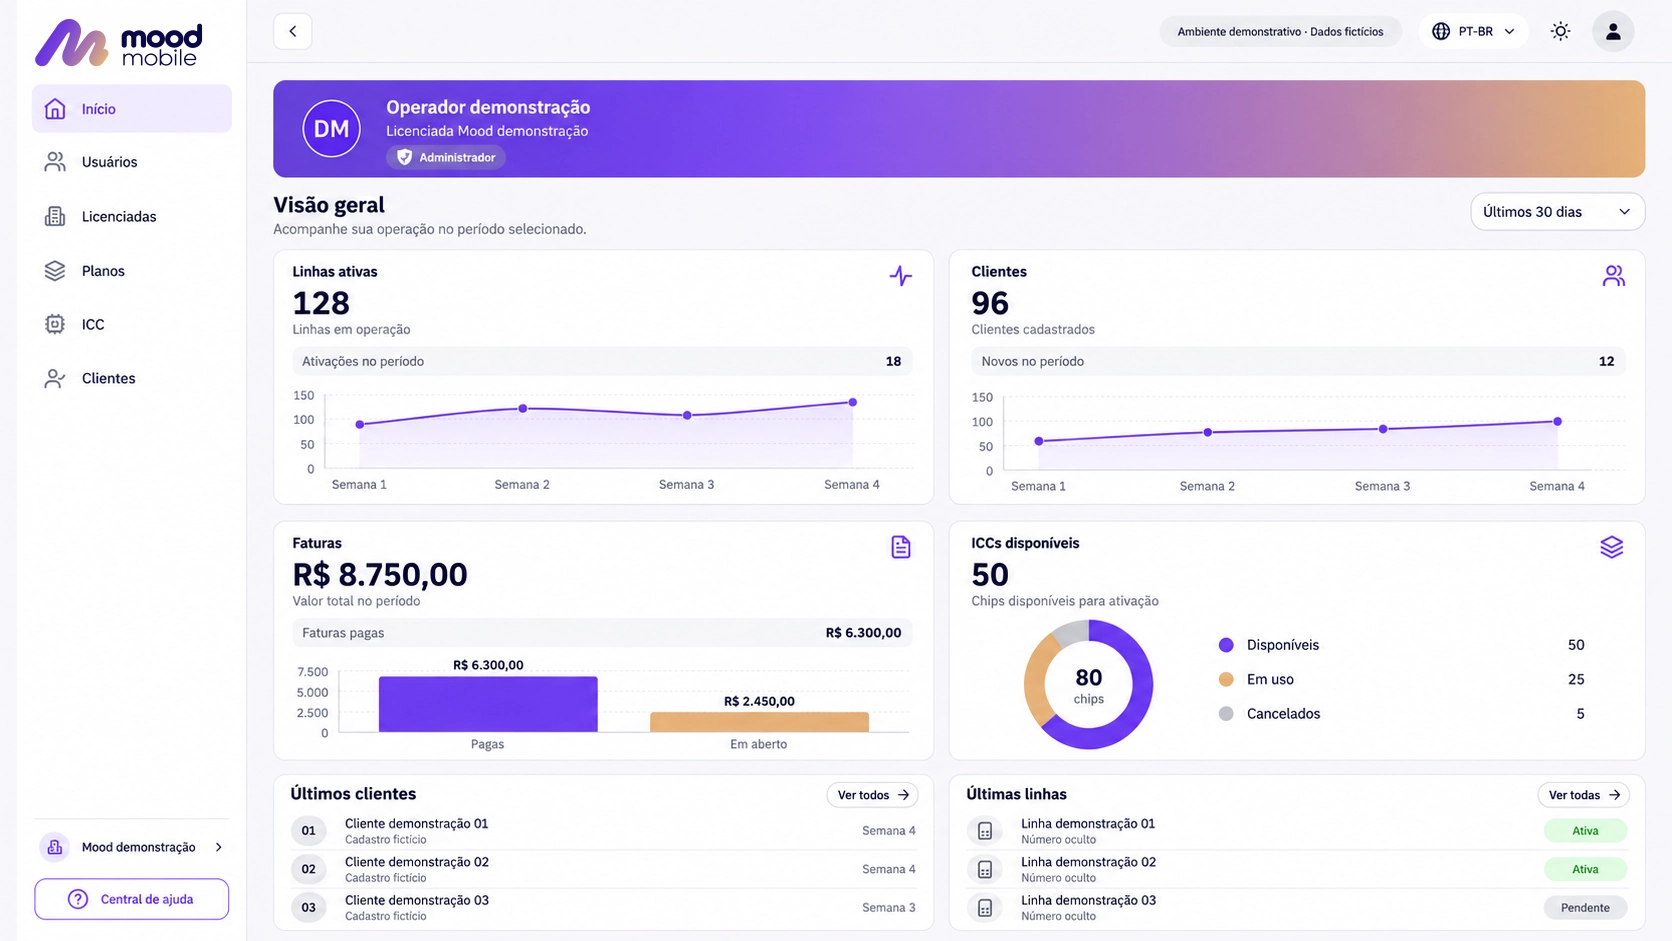Click the Linhas ativas activity pulse icon

[901, 276]
